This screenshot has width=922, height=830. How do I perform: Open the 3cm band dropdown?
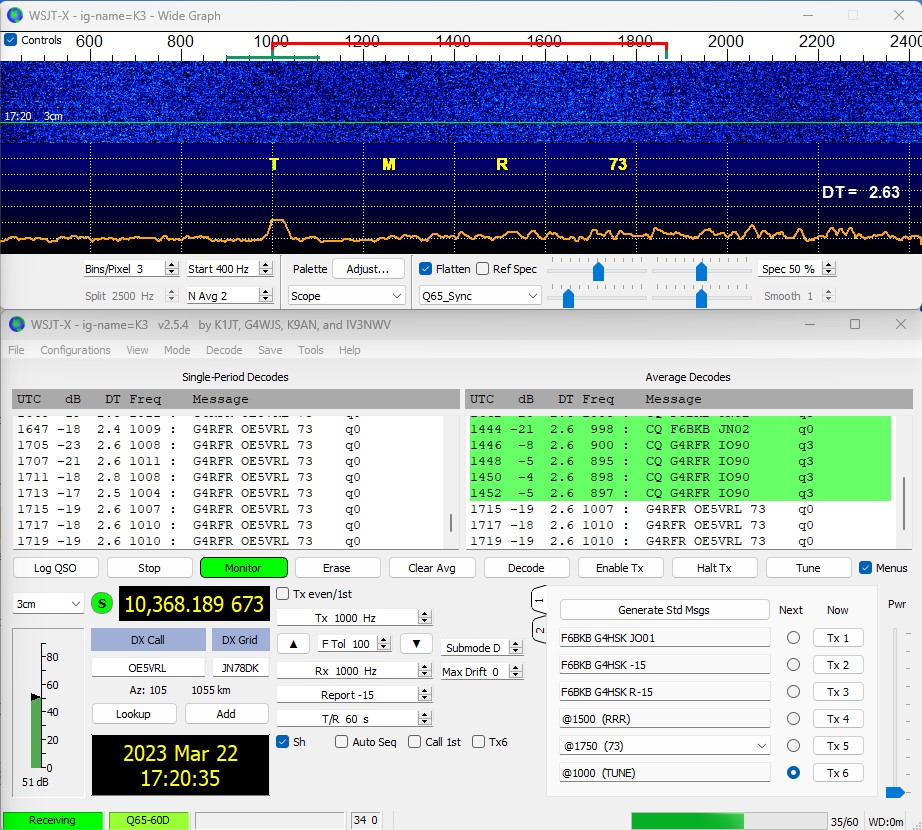point(48,604)
